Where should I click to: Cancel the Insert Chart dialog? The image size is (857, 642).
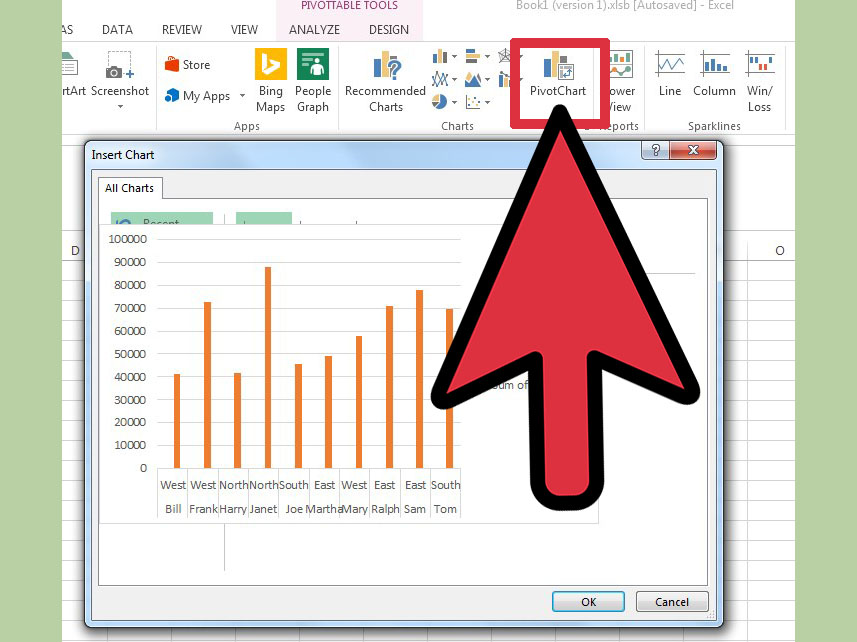tap(671, 601)
